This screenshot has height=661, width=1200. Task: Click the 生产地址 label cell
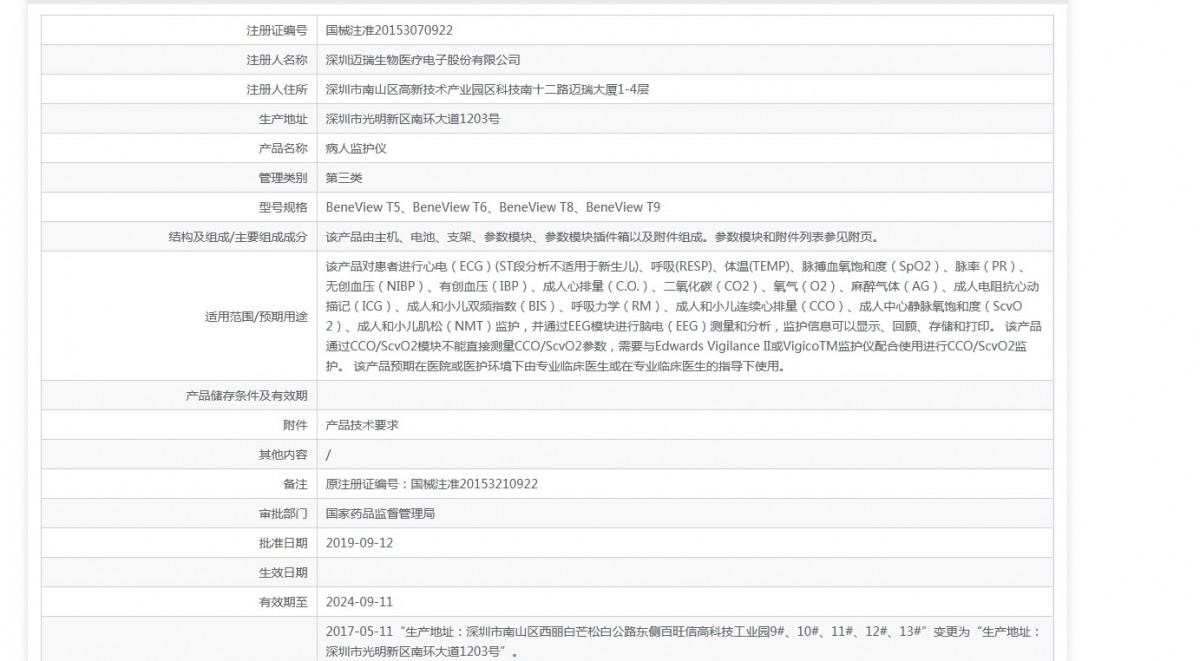tap(283, 119)
